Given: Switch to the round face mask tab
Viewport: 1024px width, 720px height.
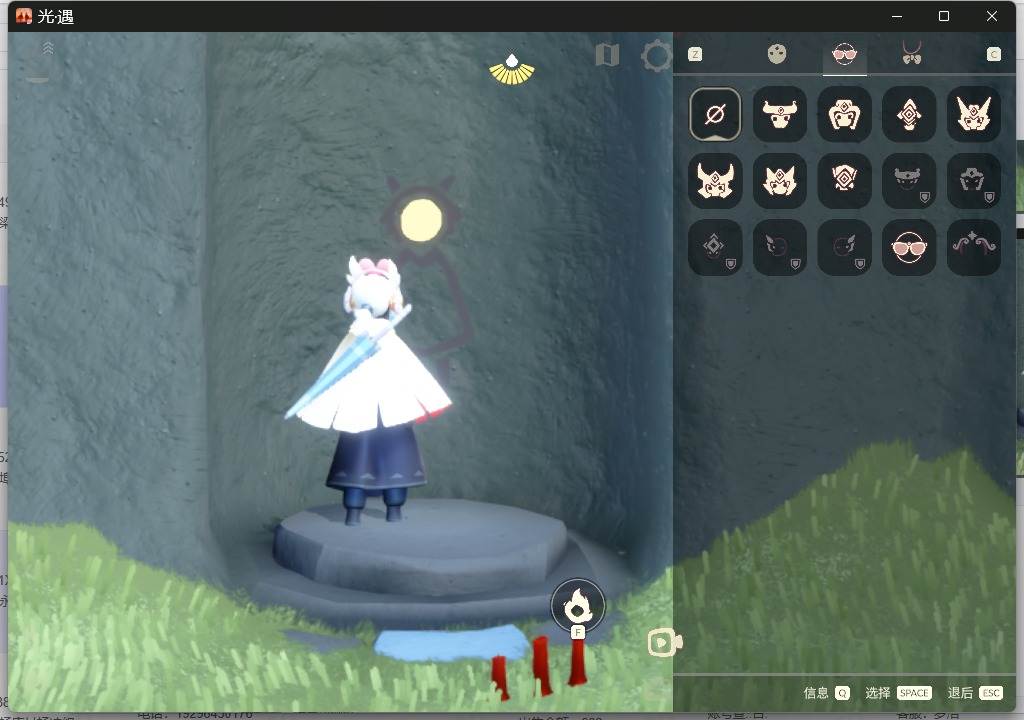Looking at the screenshot, I should click(777, 54).
